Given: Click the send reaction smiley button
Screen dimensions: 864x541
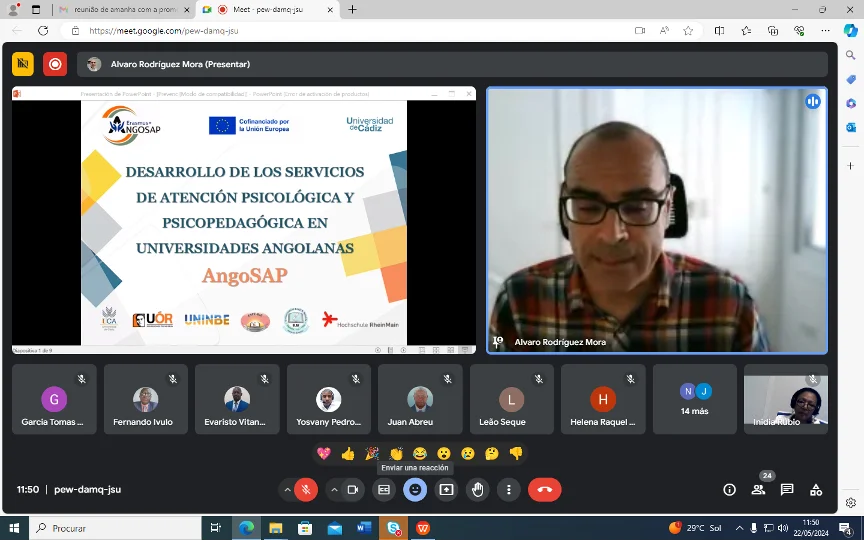Looking at the screenshot, I should coord(414,490).
